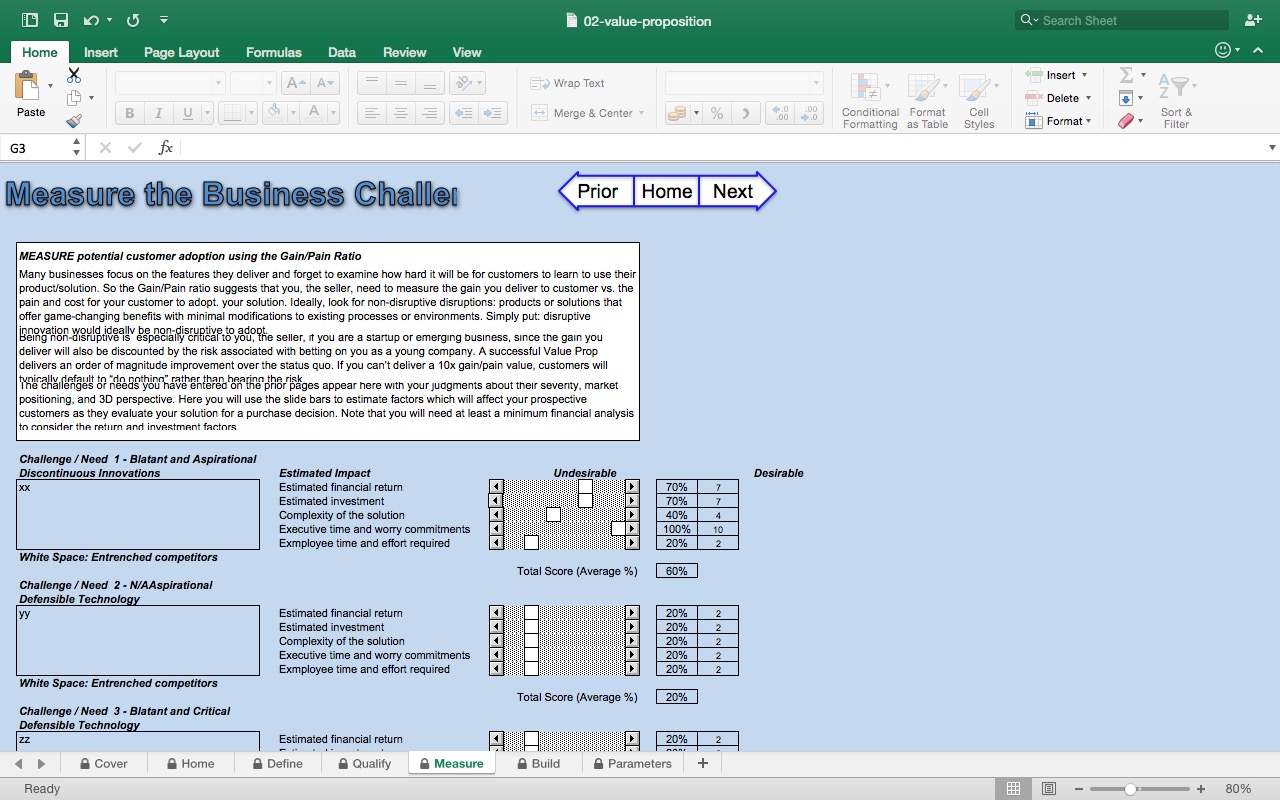
Task: Open the Cell Styles gallery
Action: pyautogui.click(x=978, y=98)
